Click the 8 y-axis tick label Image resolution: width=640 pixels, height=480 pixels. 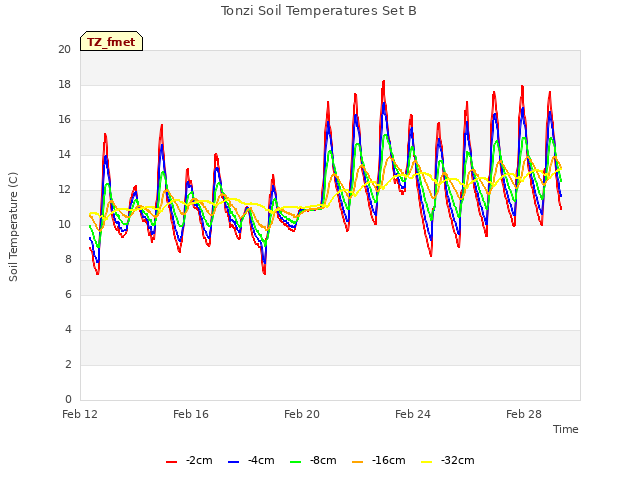(x=68, y=260)
